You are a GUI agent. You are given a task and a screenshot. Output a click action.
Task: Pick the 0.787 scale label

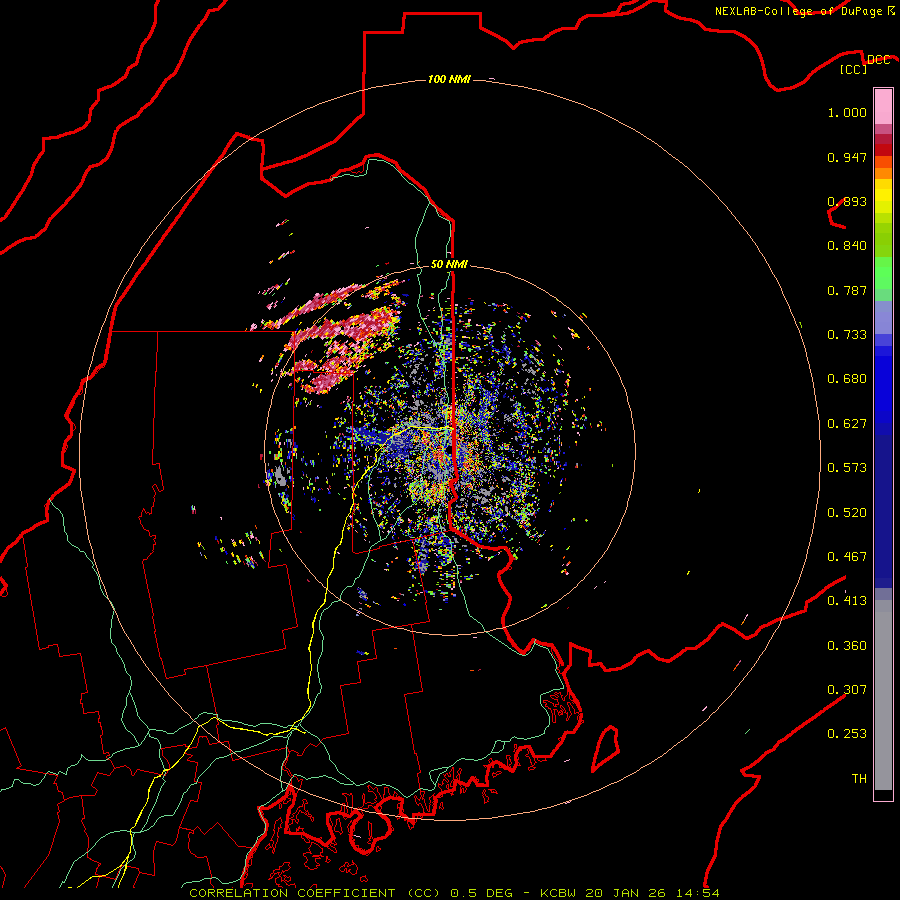click(x=847, y=290)
